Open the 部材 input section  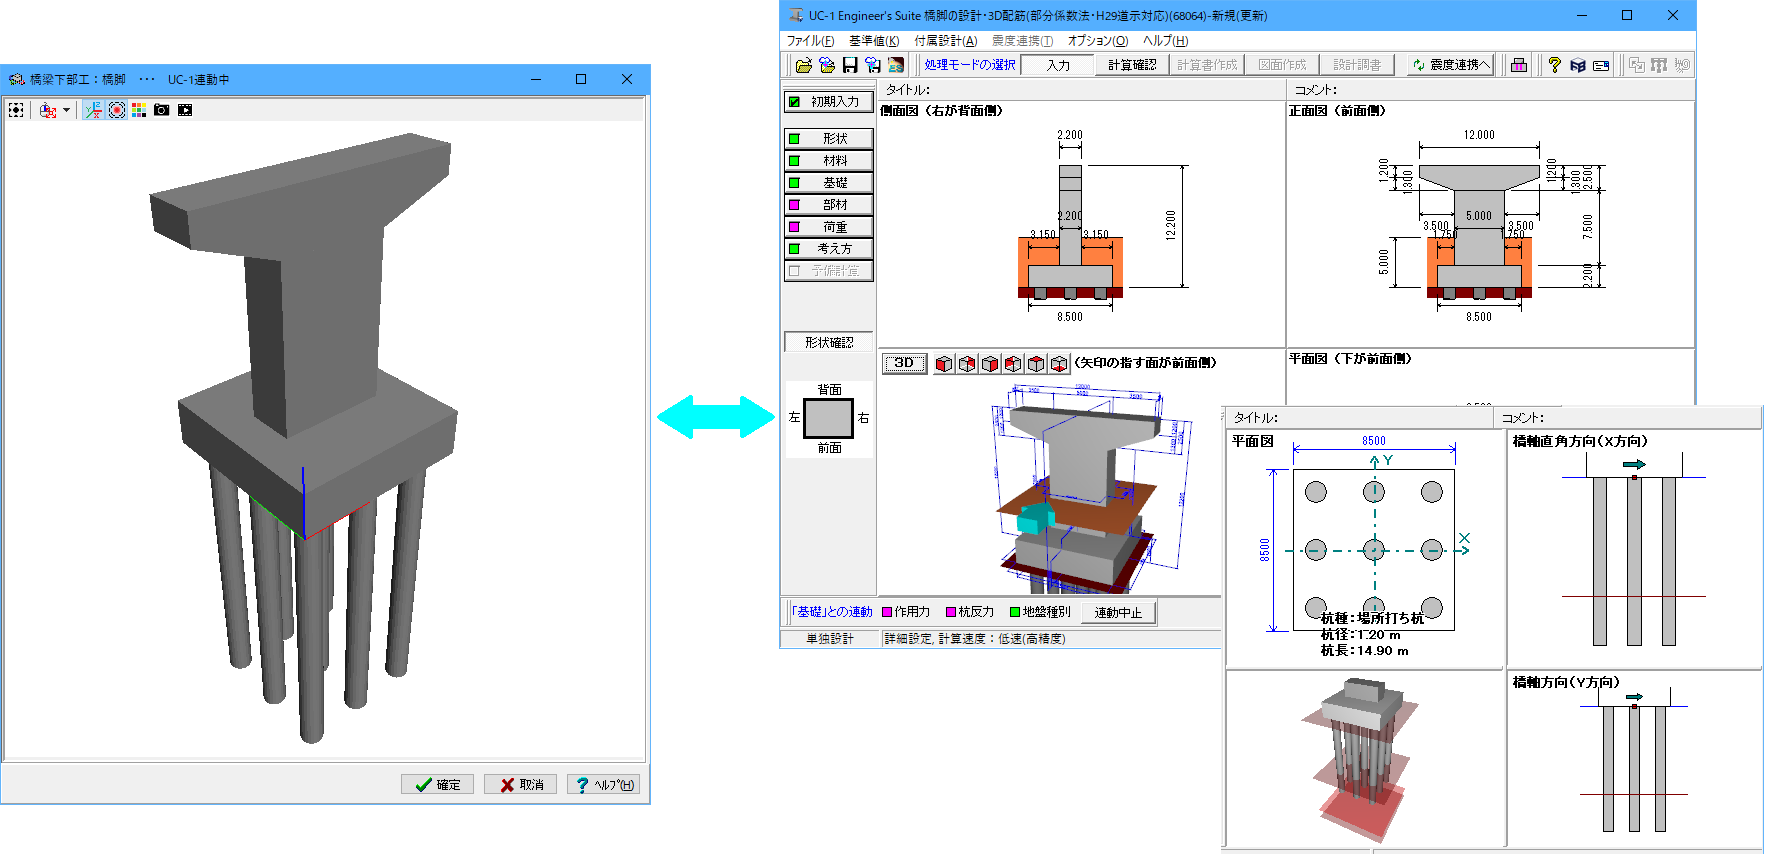829,204
